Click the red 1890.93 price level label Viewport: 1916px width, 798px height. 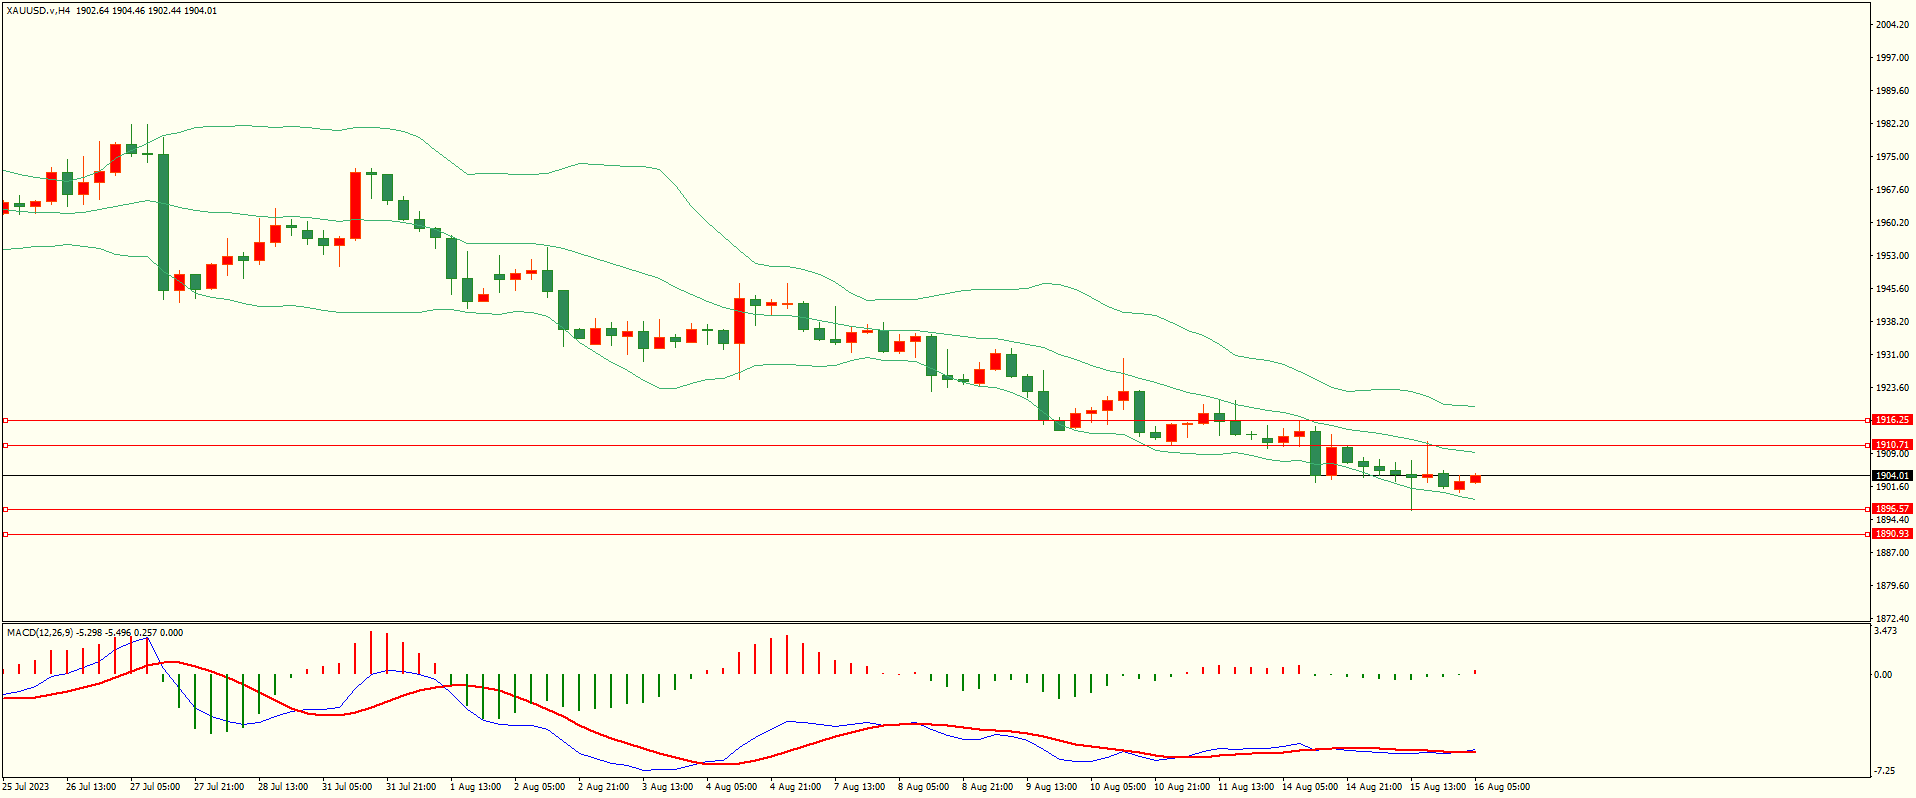click(1891, 534)
